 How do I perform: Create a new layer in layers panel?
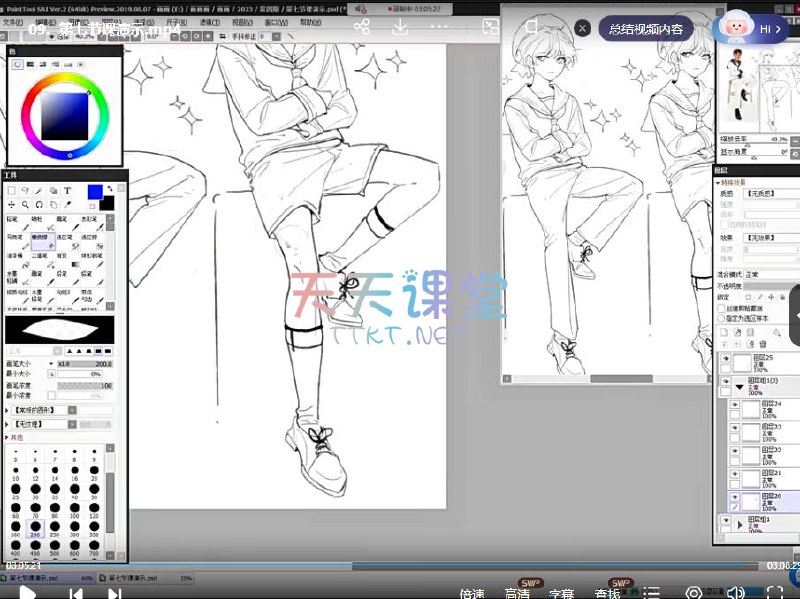pyautogui.click(x=723, y=333)
